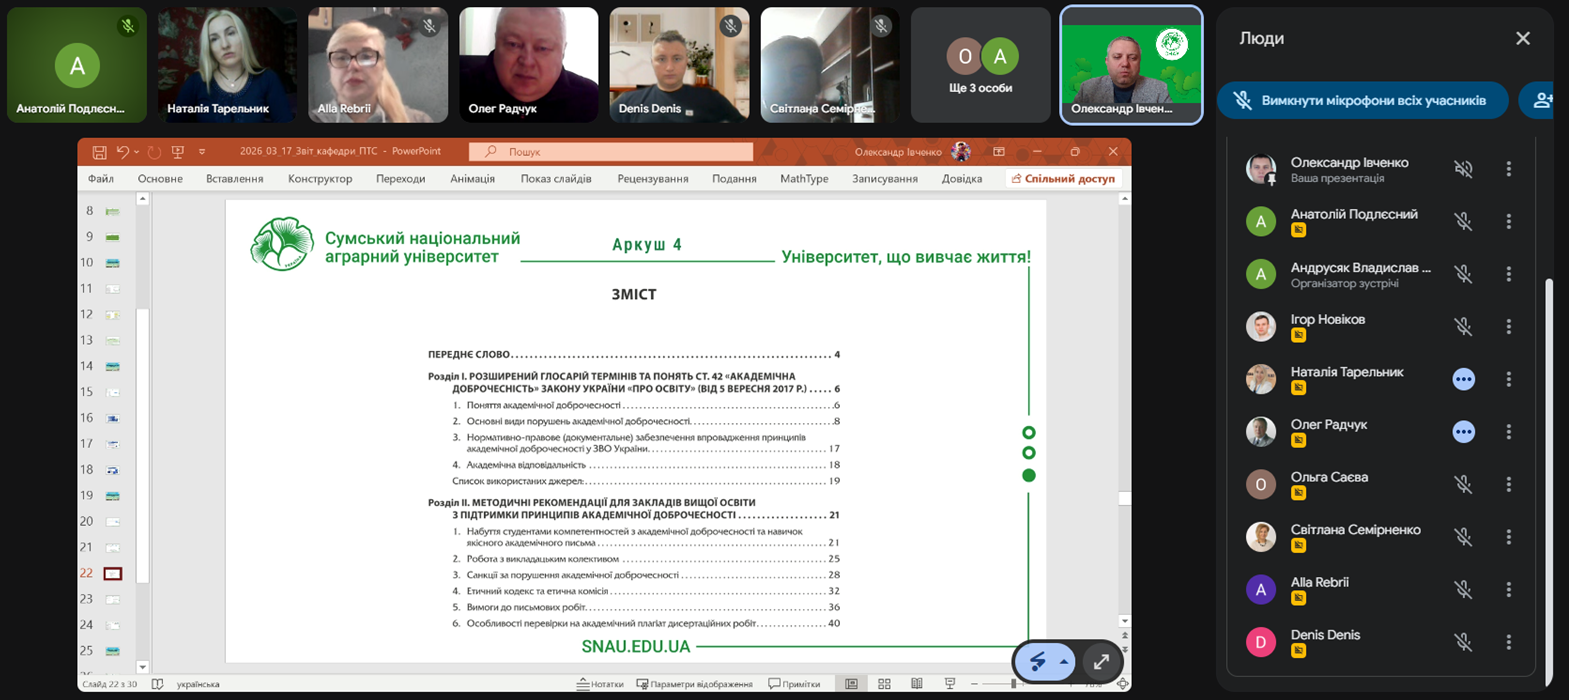The image size is (1569, 700).
Task: Open more options for Denis Denis
Action: pos(1509,642)
